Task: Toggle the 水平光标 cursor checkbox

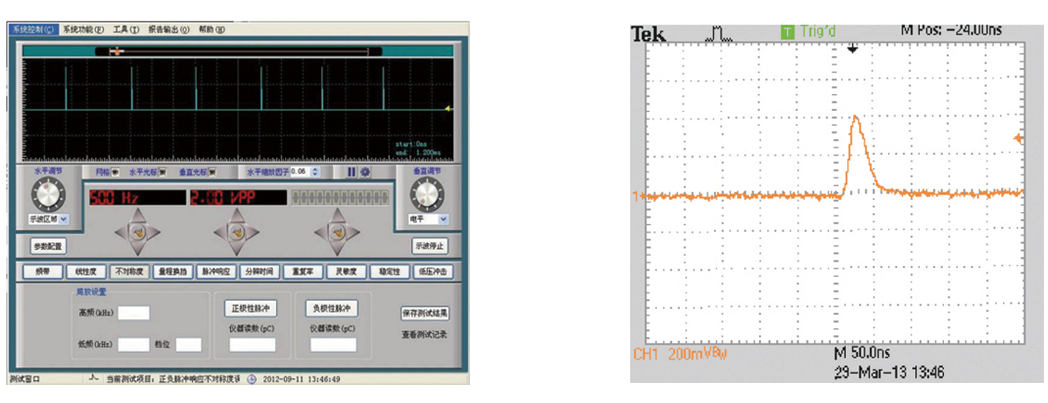Action: click(x=164, y=172)
